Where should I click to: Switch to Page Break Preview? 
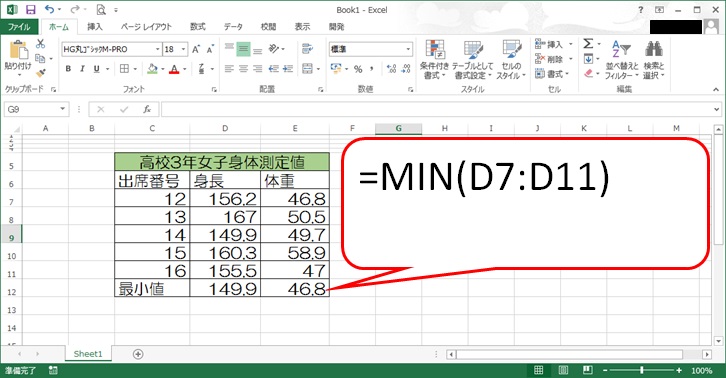click(588, 370)
